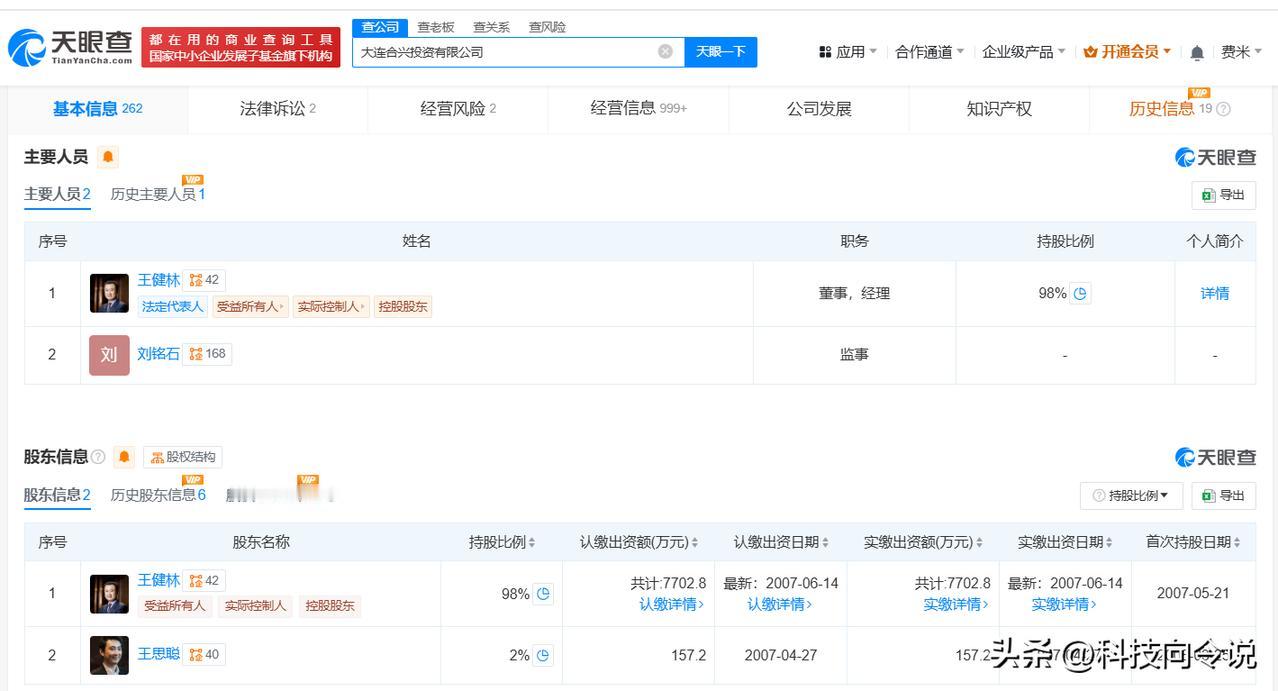Click 王思聪's 40 relation badge
The image size is (1278, 691).
coord(204,655)
